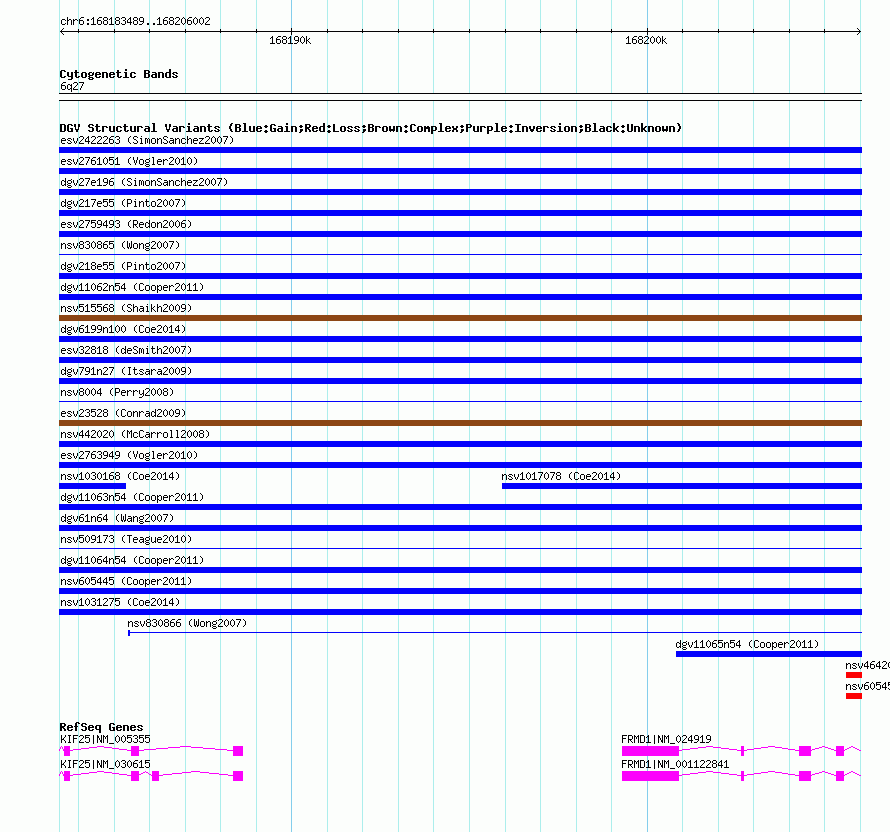Screen dimensions: 890x832
Task: Click the short blue bar under nsv1030168
Action: click(93, 486)
